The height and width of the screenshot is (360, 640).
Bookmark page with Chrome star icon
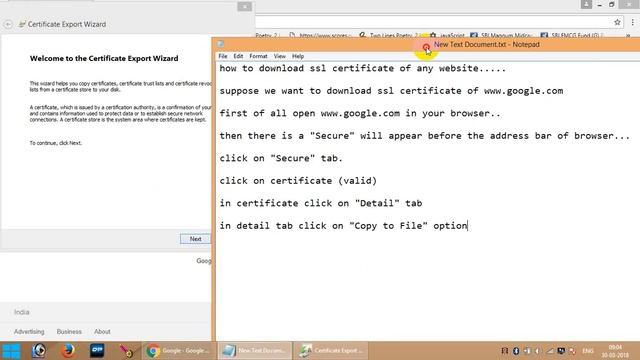click(x=617, y=22)
